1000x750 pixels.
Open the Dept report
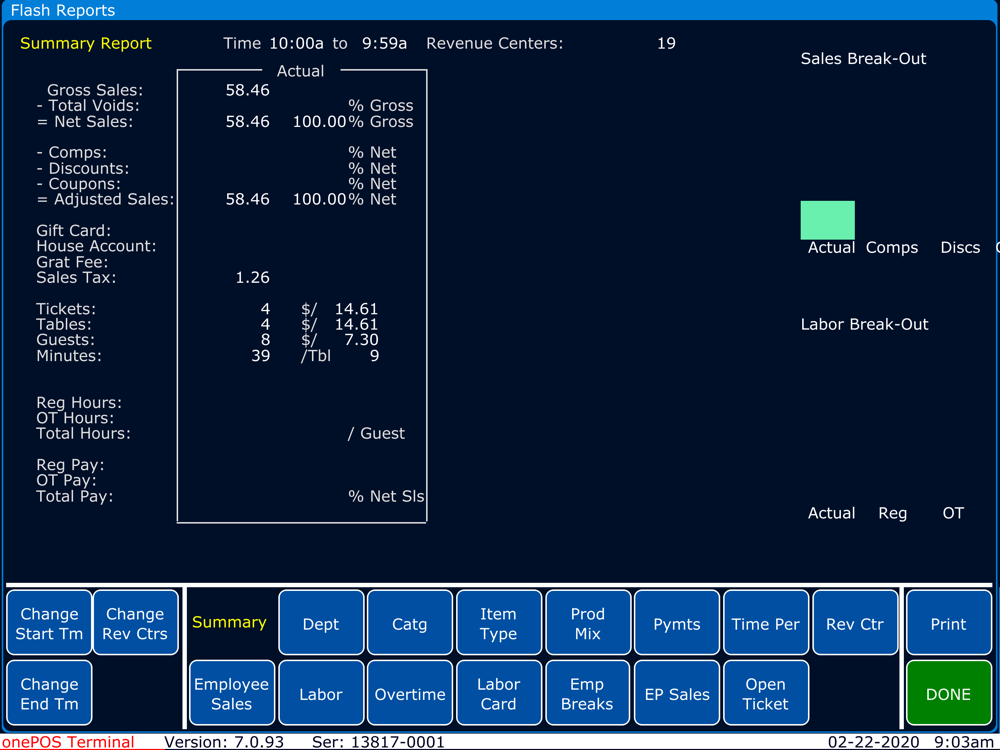321,623
